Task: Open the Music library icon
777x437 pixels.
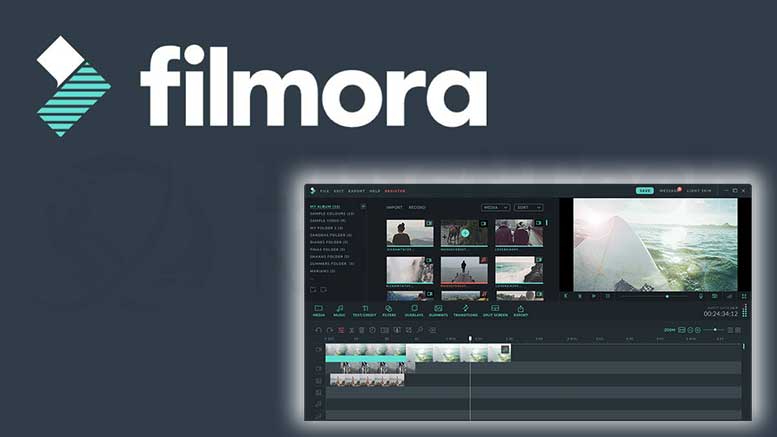Action: coord(340,310)
